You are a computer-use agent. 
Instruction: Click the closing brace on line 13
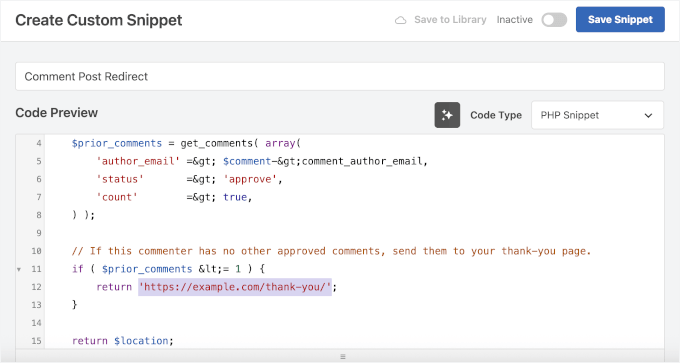(75, 305)
